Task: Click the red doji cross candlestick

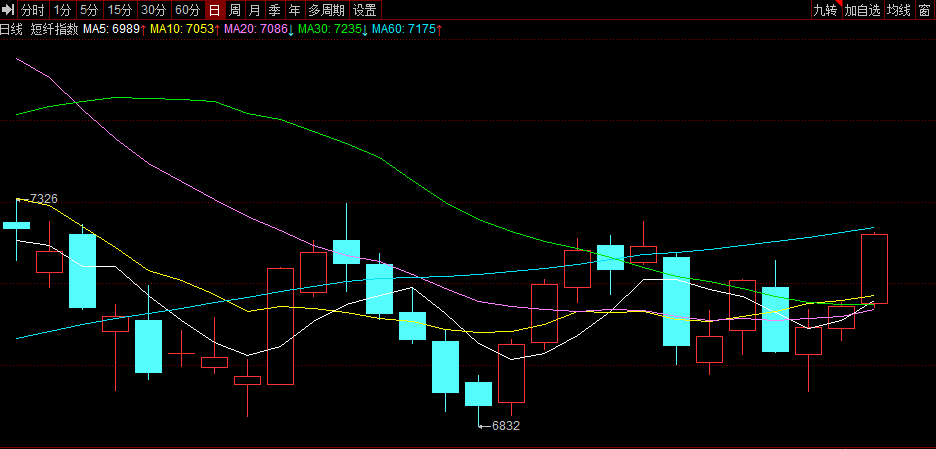Action: pyautogui.click(x=181, y=353)
